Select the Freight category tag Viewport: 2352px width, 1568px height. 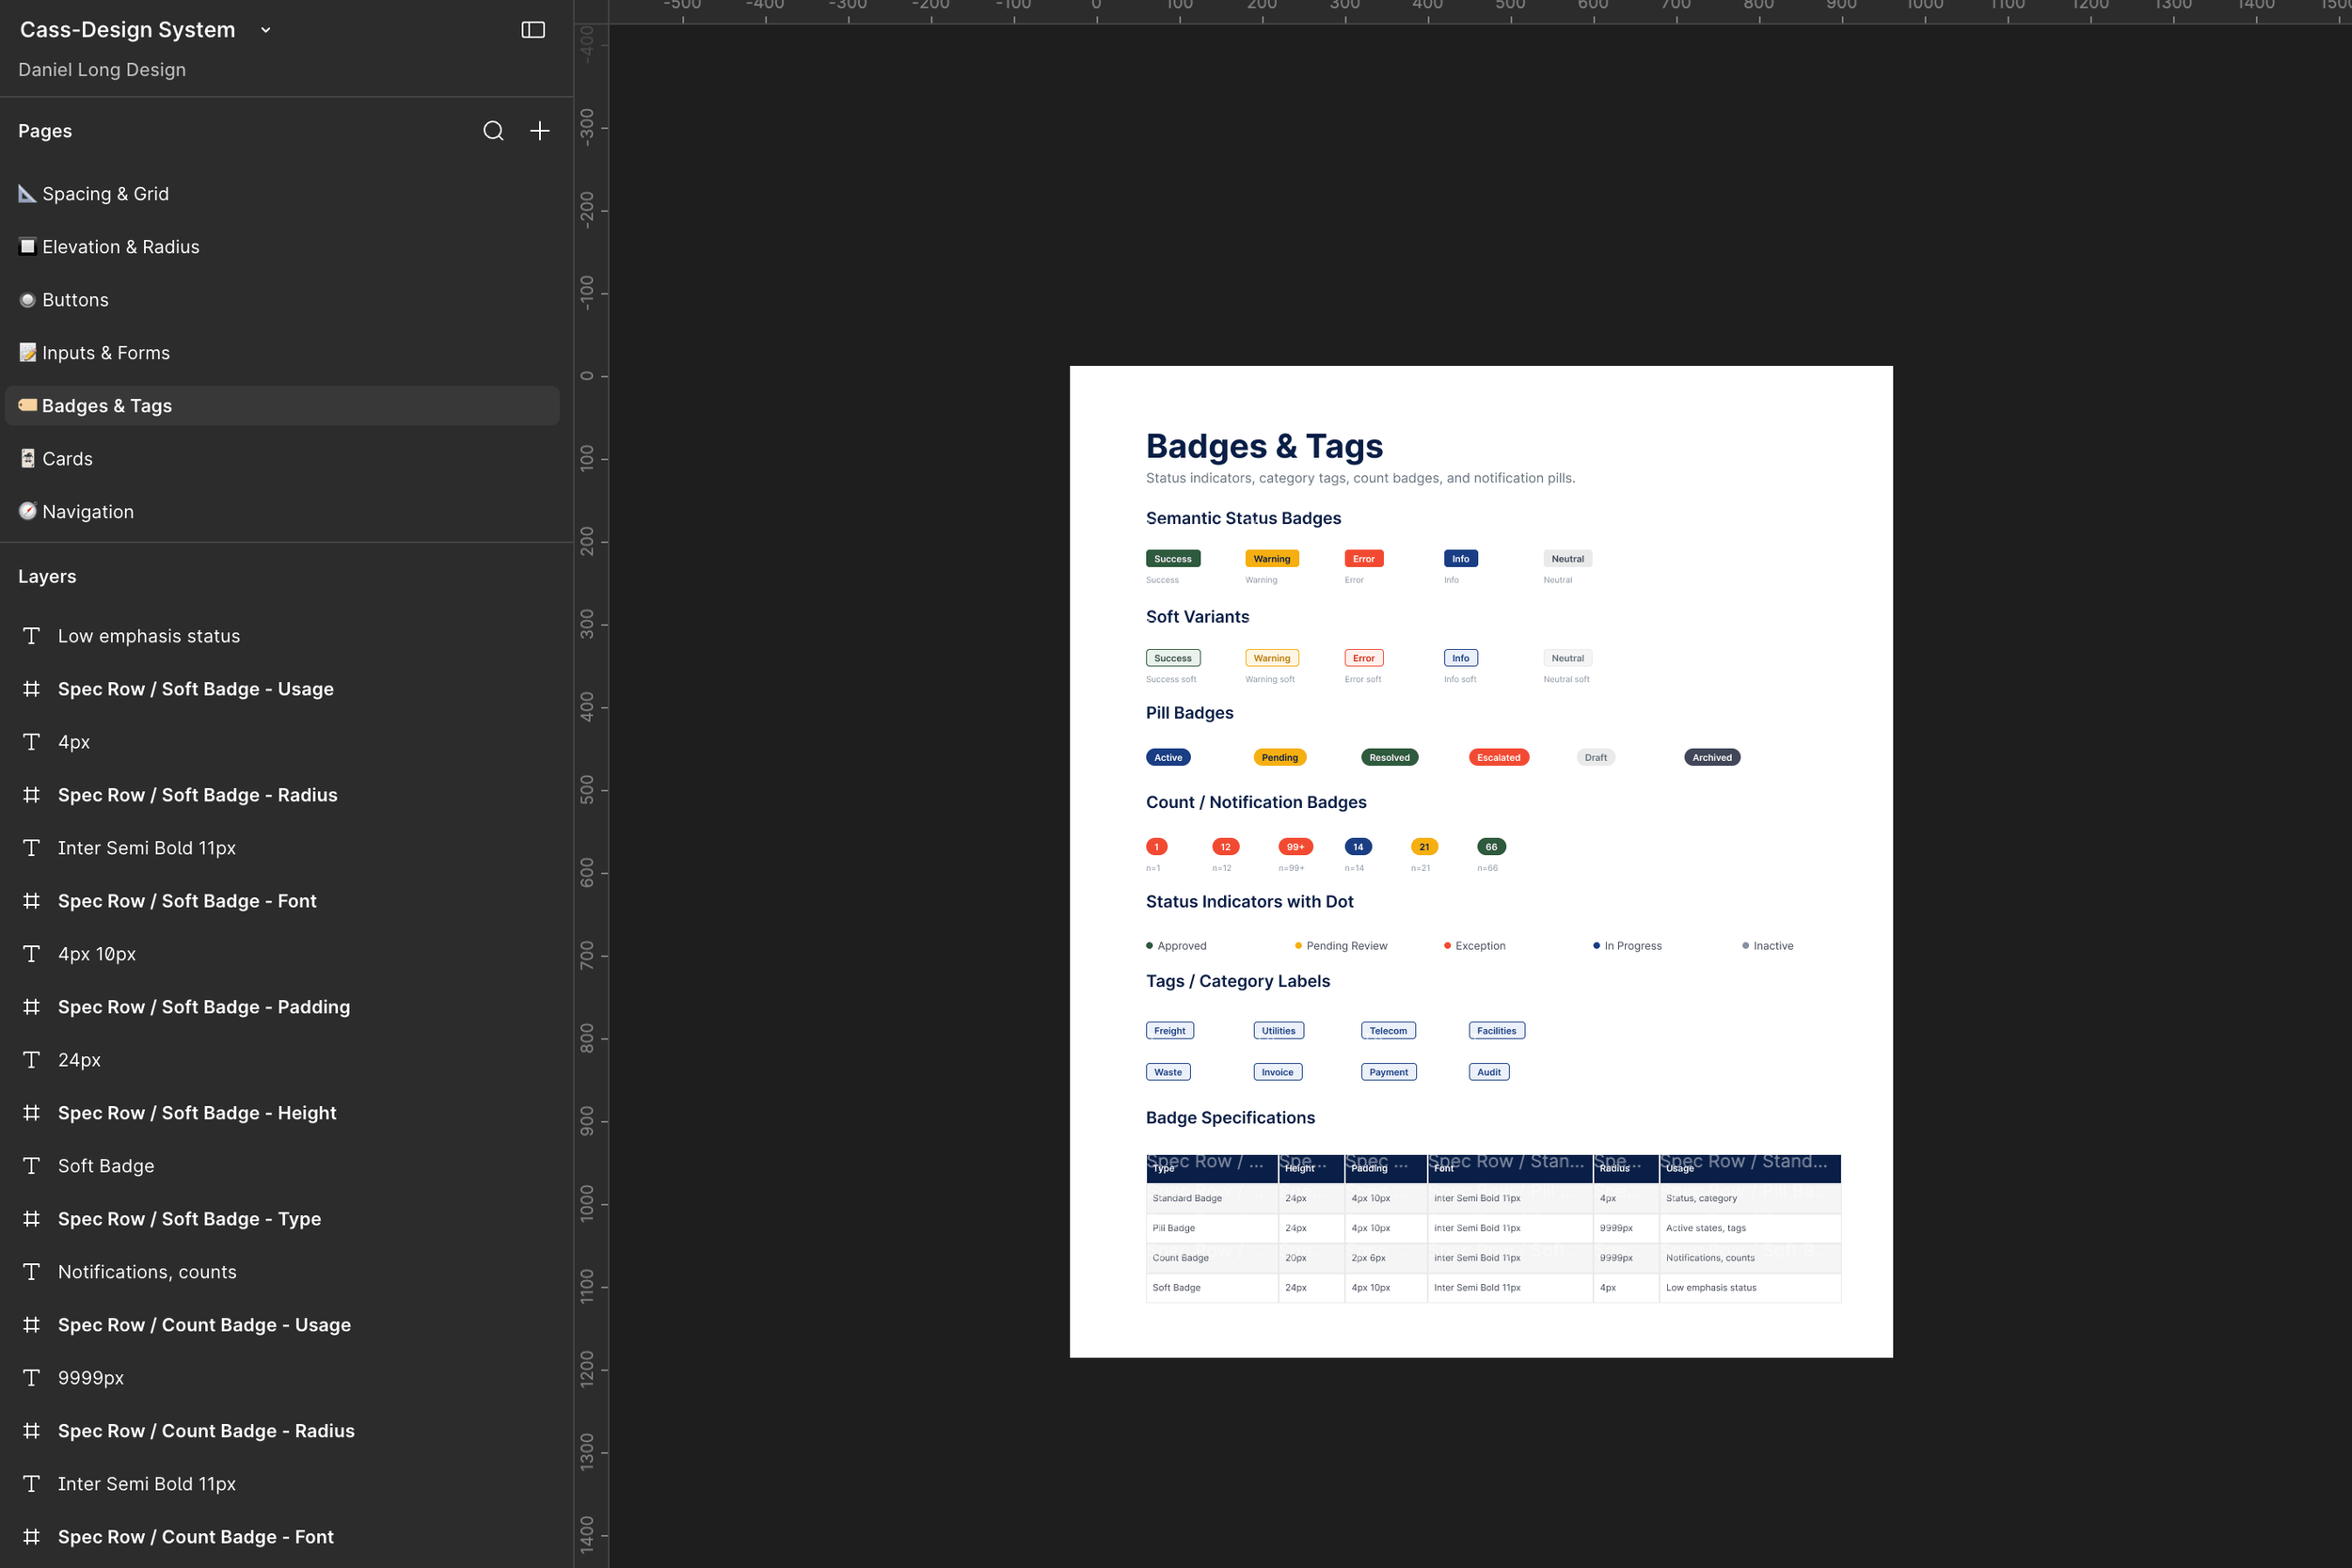tap(1170, 1031)
